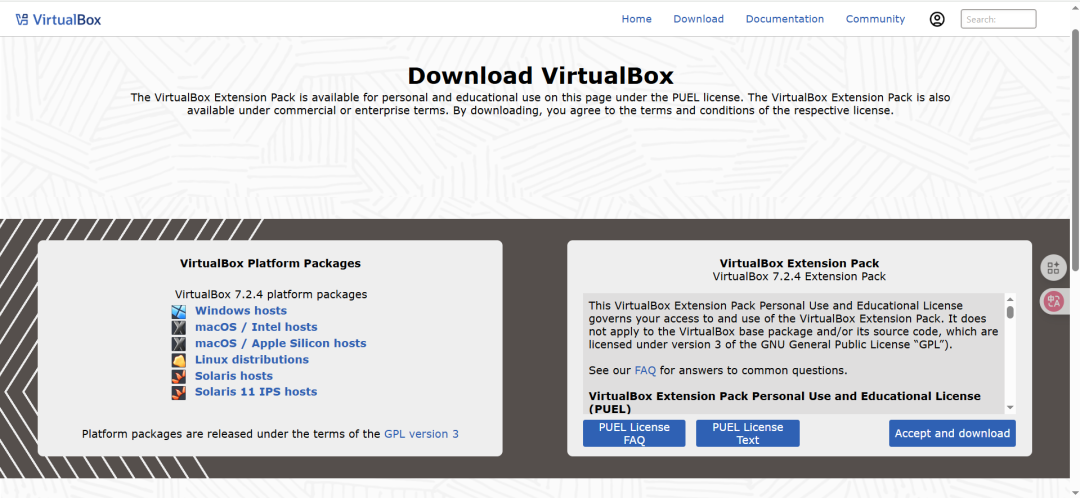Click the Solaris hosts icon

tap(179, 376)
